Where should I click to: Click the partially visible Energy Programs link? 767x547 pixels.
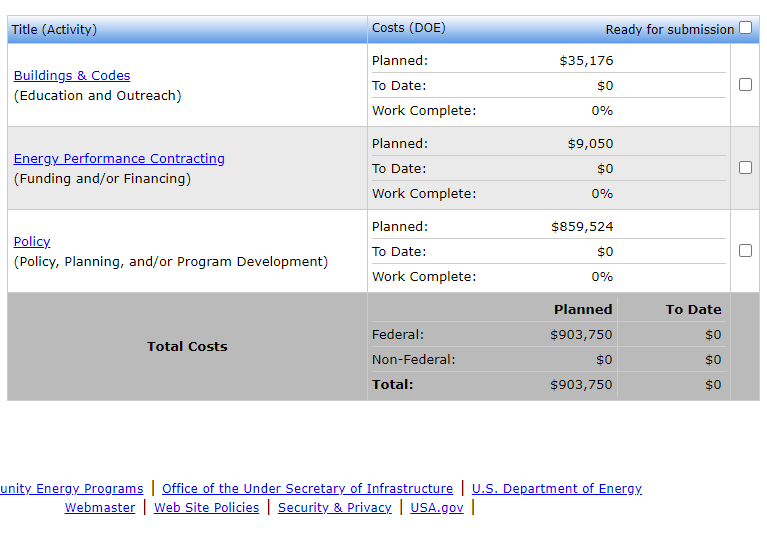click(x=72, y=488)
